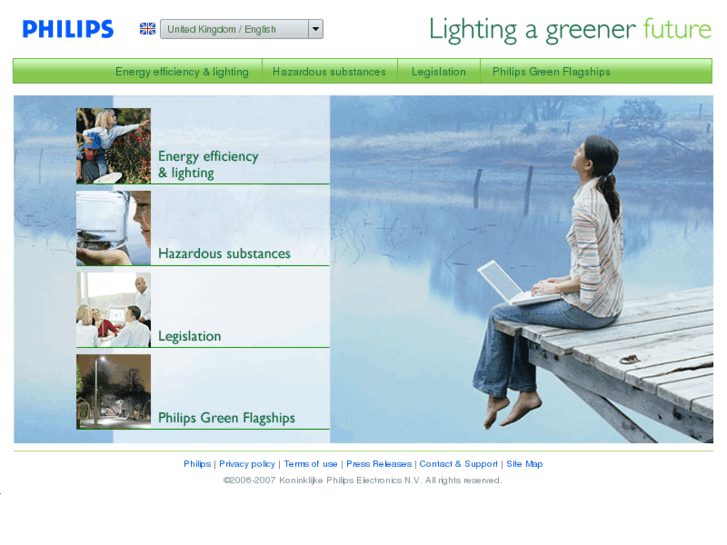Open Hazardous substances nav tab
The height and width of the screenshot is (545, 727).
click(x=329, y=71)
